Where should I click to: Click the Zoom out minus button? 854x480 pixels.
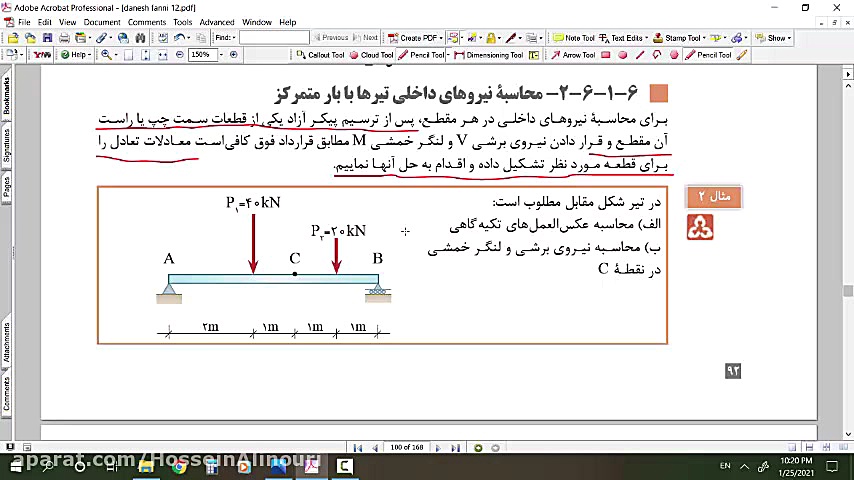(x=180, y=54)
